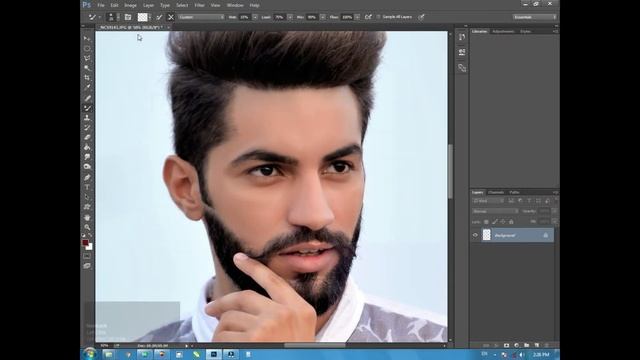Select the Path Selection tool
The image size is (640, 360).
(x=87, y=197)
